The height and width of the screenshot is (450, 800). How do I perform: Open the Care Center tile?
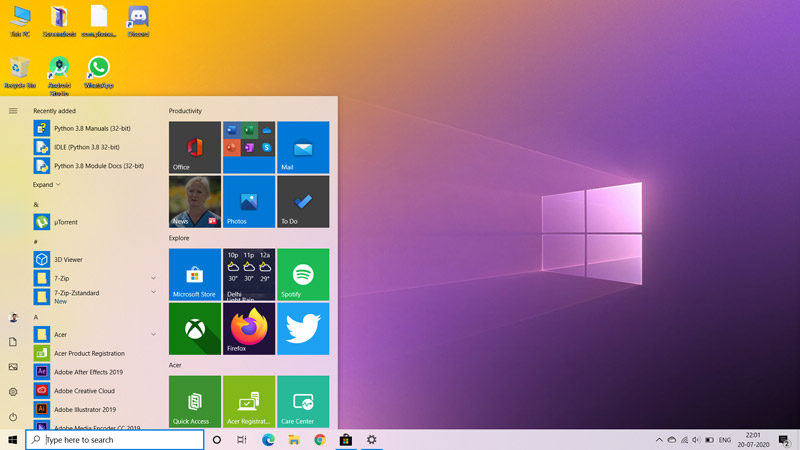(303, 402)
